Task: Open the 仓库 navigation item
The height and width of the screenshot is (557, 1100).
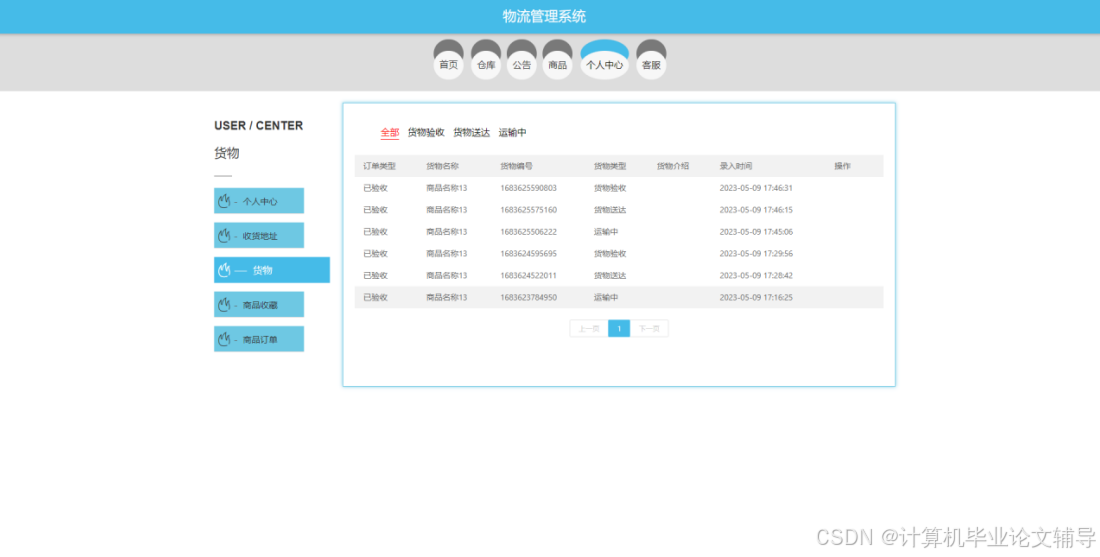Action: (486, 60)
